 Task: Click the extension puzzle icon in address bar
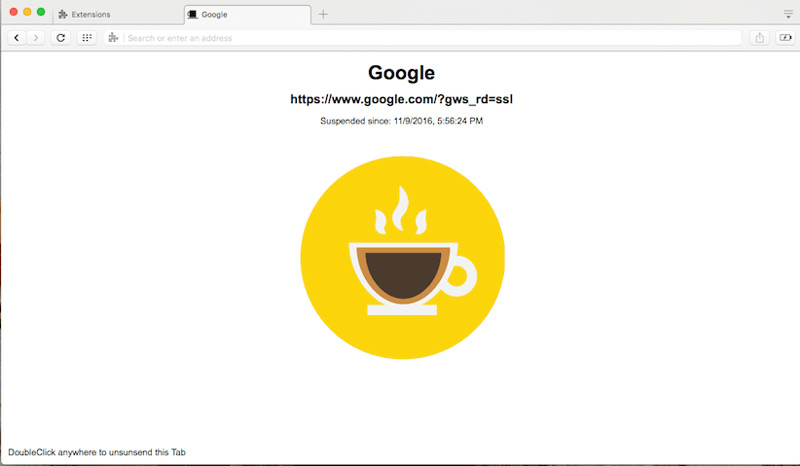[x=113, y=38]
